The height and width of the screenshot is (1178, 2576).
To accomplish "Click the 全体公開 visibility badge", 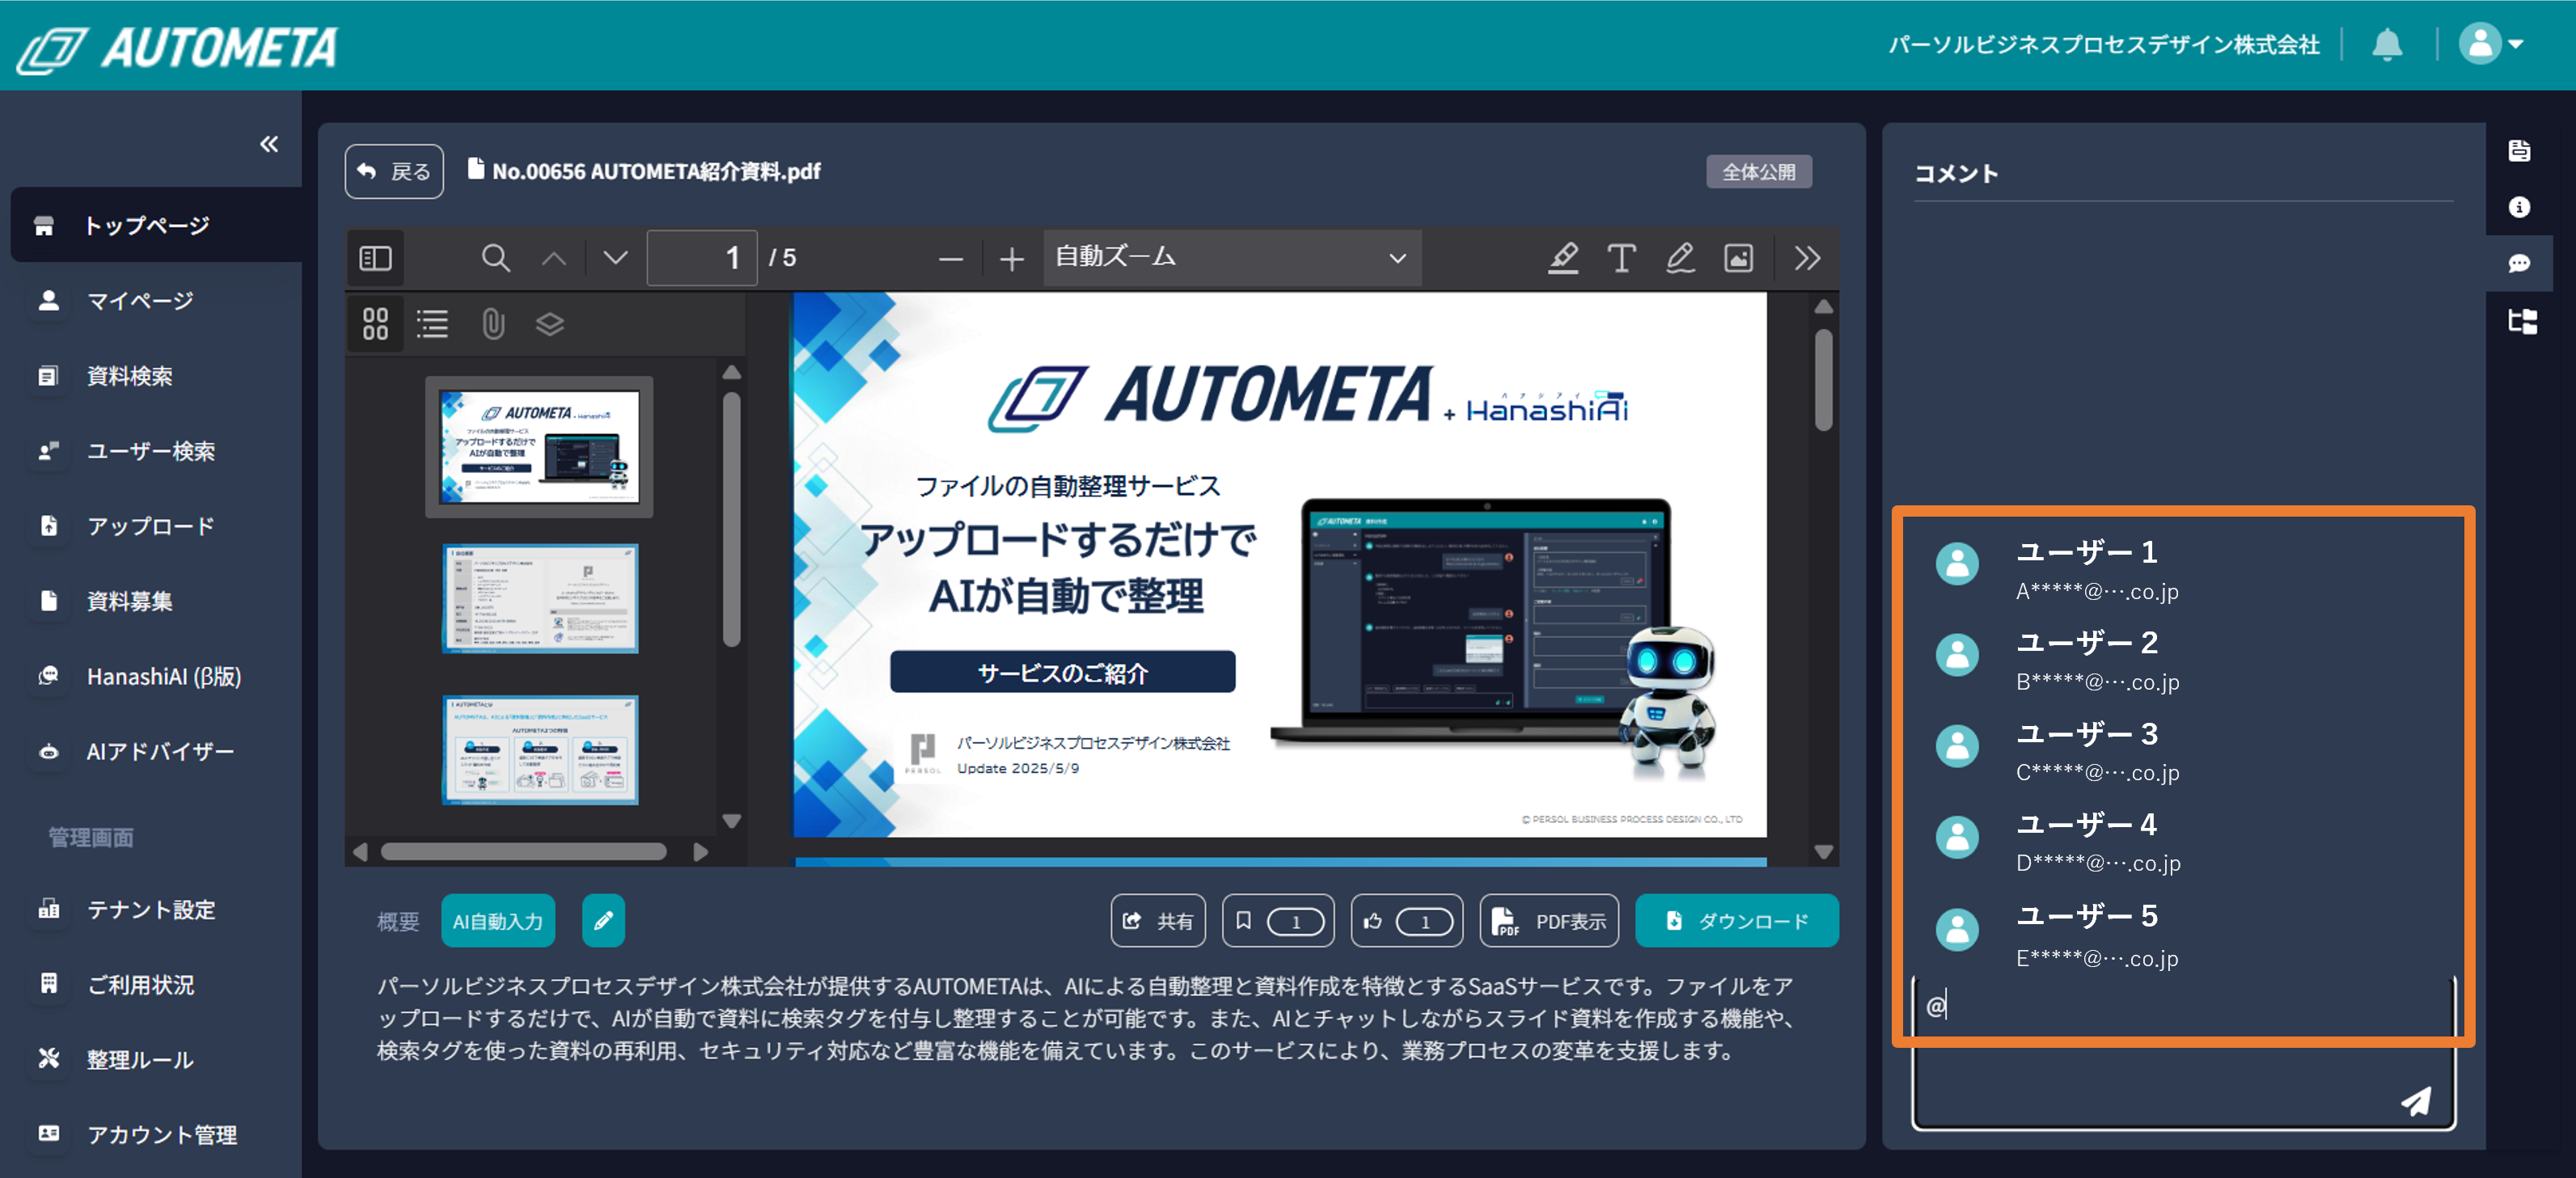I will pyautogui.click(x=1758, y=171).
